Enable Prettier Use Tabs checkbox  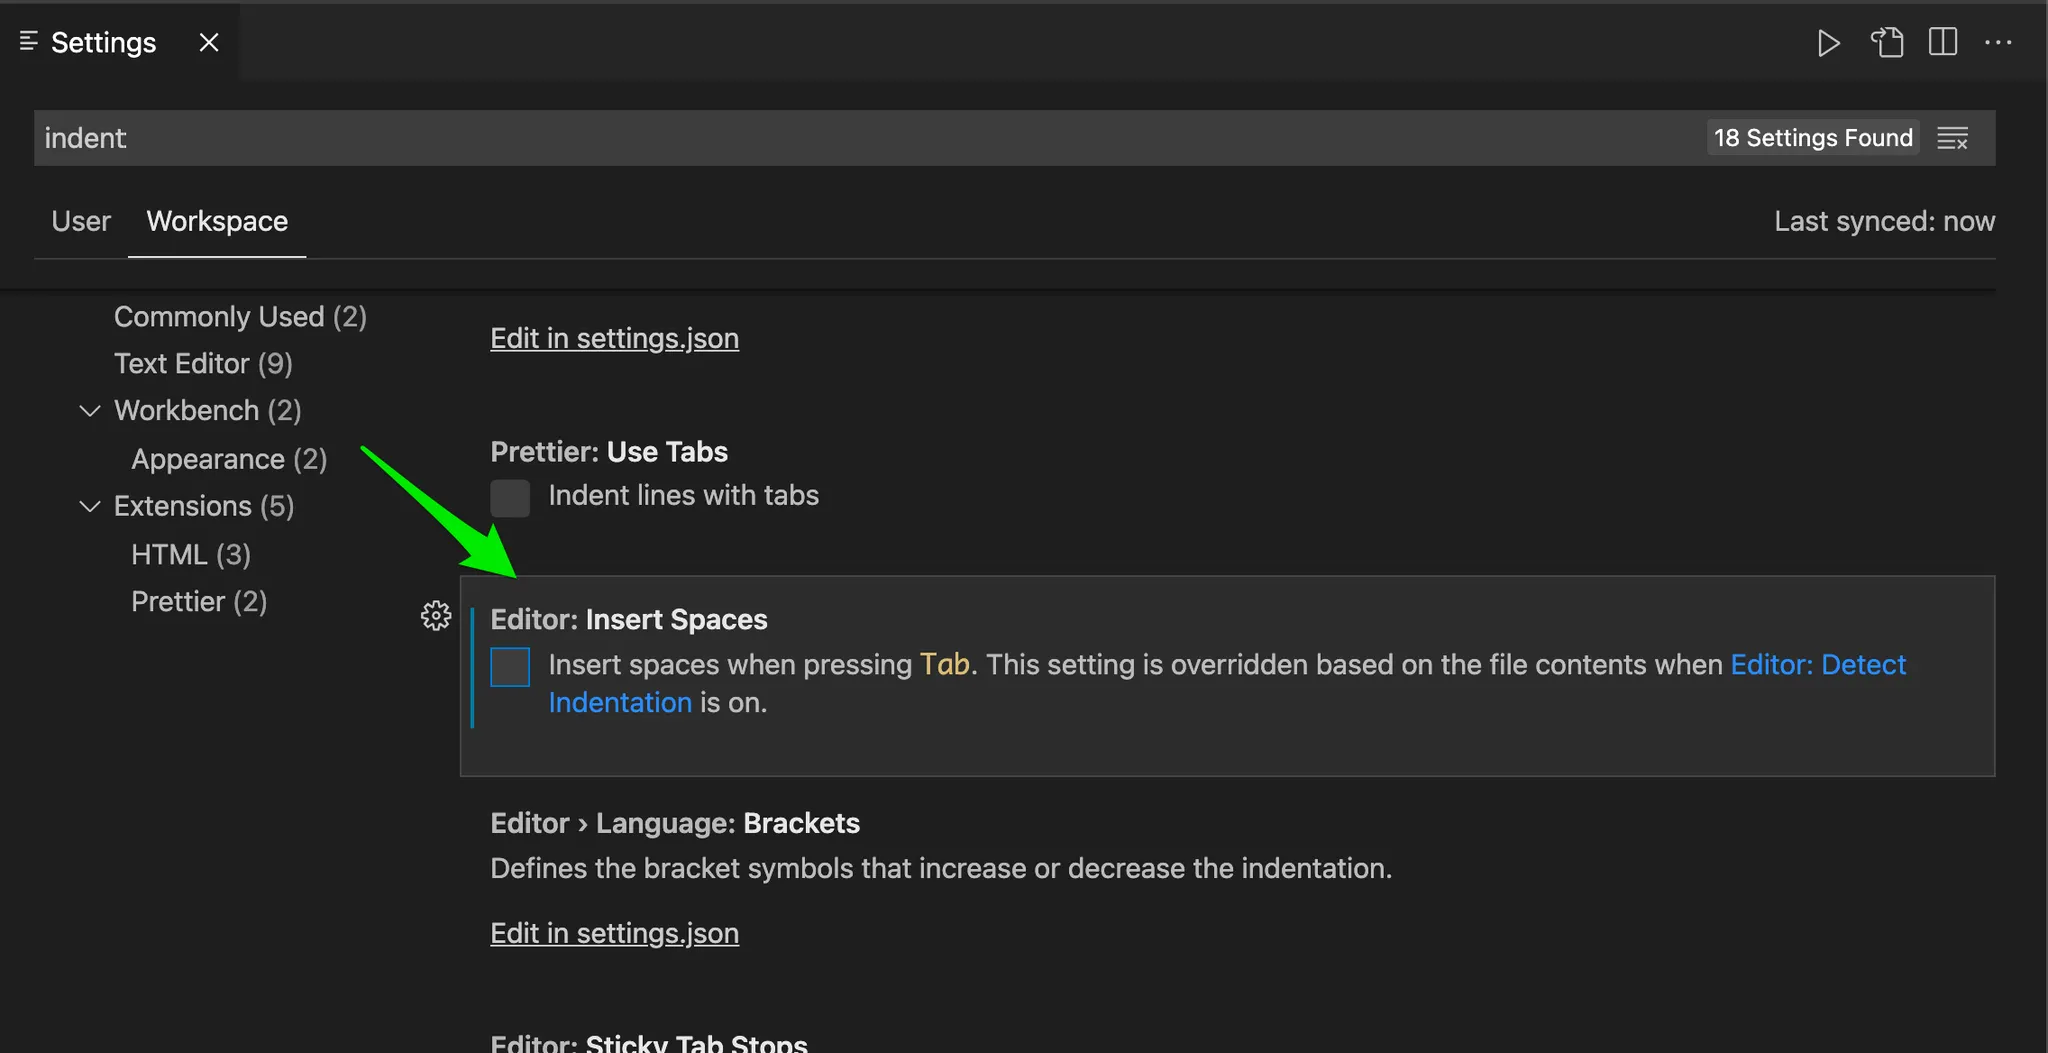coord(510,498)
